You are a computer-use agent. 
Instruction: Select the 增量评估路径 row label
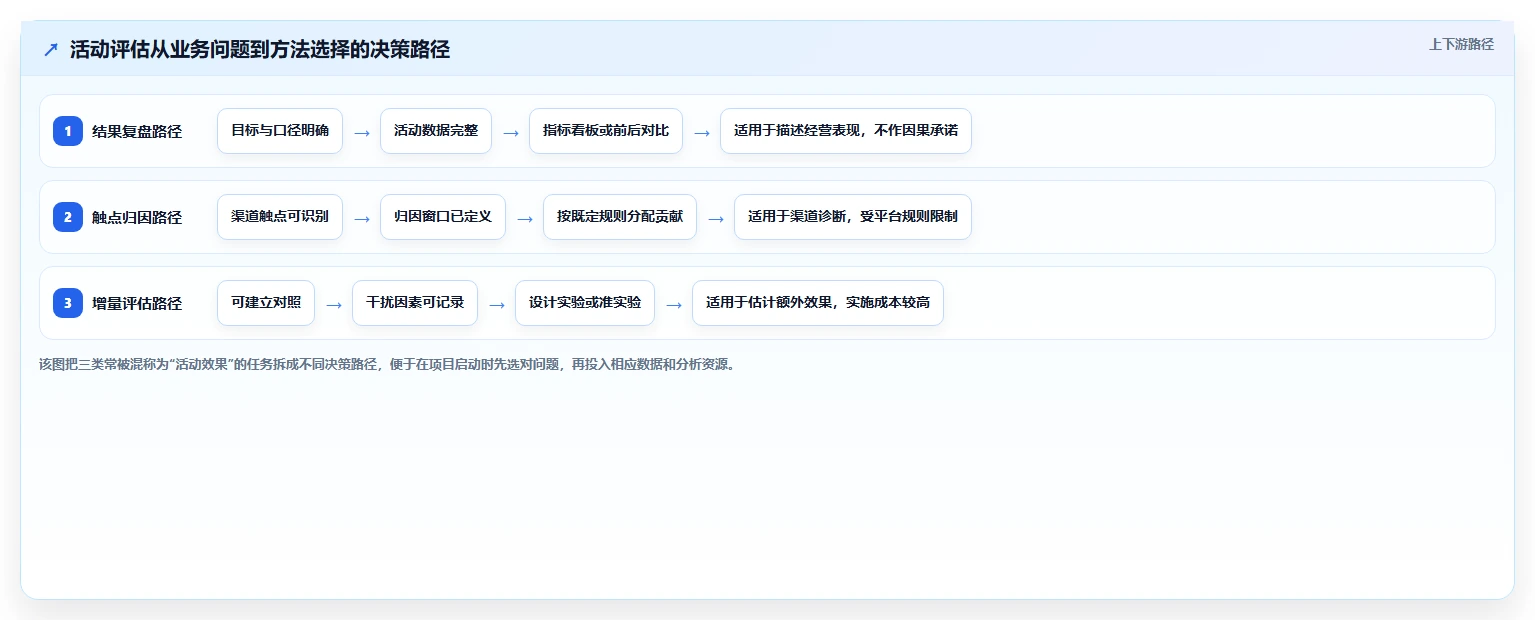(137, 303)
